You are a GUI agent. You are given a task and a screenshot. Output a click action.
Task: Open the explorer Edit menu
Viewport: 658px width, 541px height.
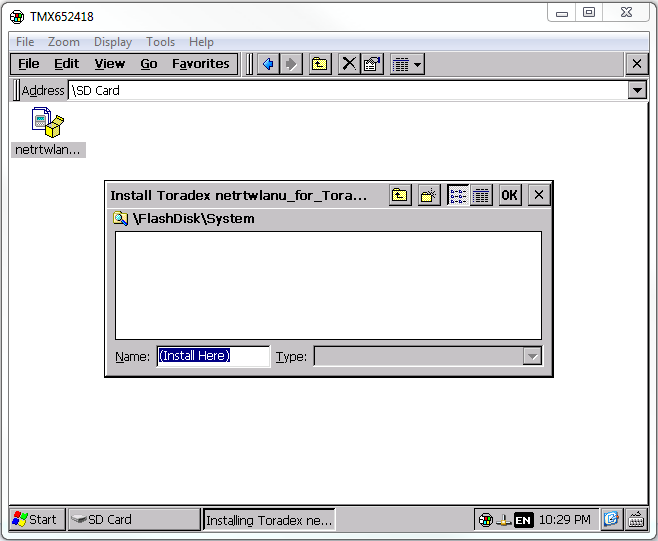click(x=66, y=64)
